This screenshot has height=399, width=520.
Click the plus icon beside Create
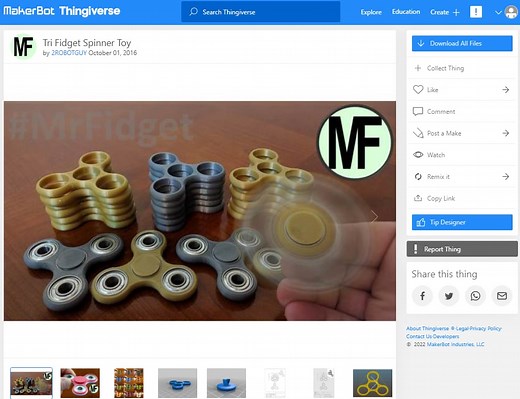click(x=456, y=12)
